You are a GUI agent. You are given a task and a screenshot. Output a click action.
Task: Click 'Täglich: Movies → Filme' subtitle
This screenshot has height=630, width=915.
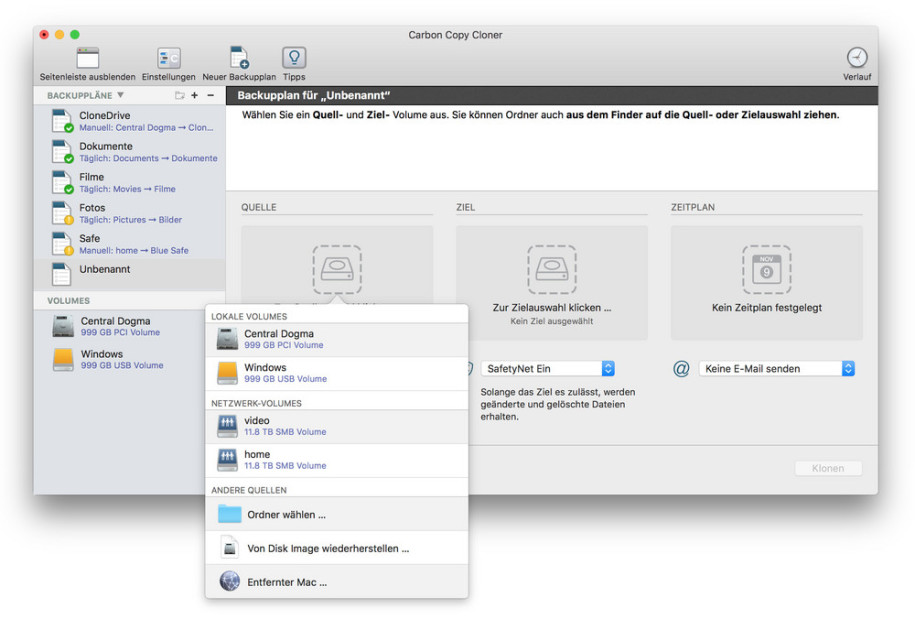click(x=127, y=189)
